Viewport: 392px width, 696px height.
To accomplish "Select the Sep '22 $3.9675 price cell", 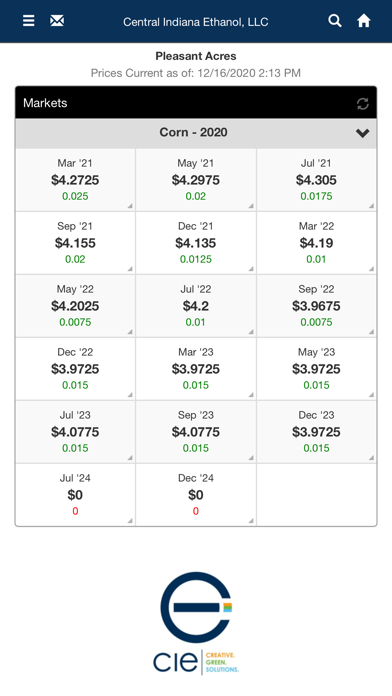I will (x=316, y=306).
